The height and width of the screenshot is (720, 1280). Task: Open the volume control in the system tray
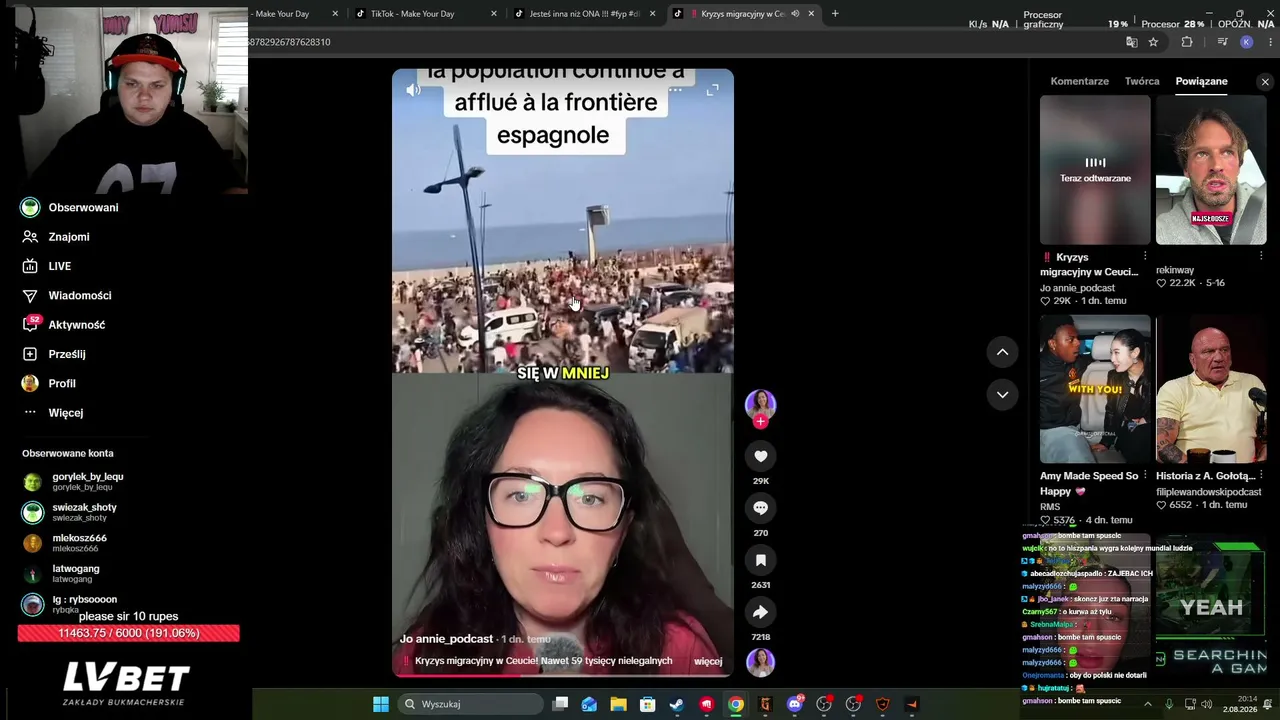1207,704
